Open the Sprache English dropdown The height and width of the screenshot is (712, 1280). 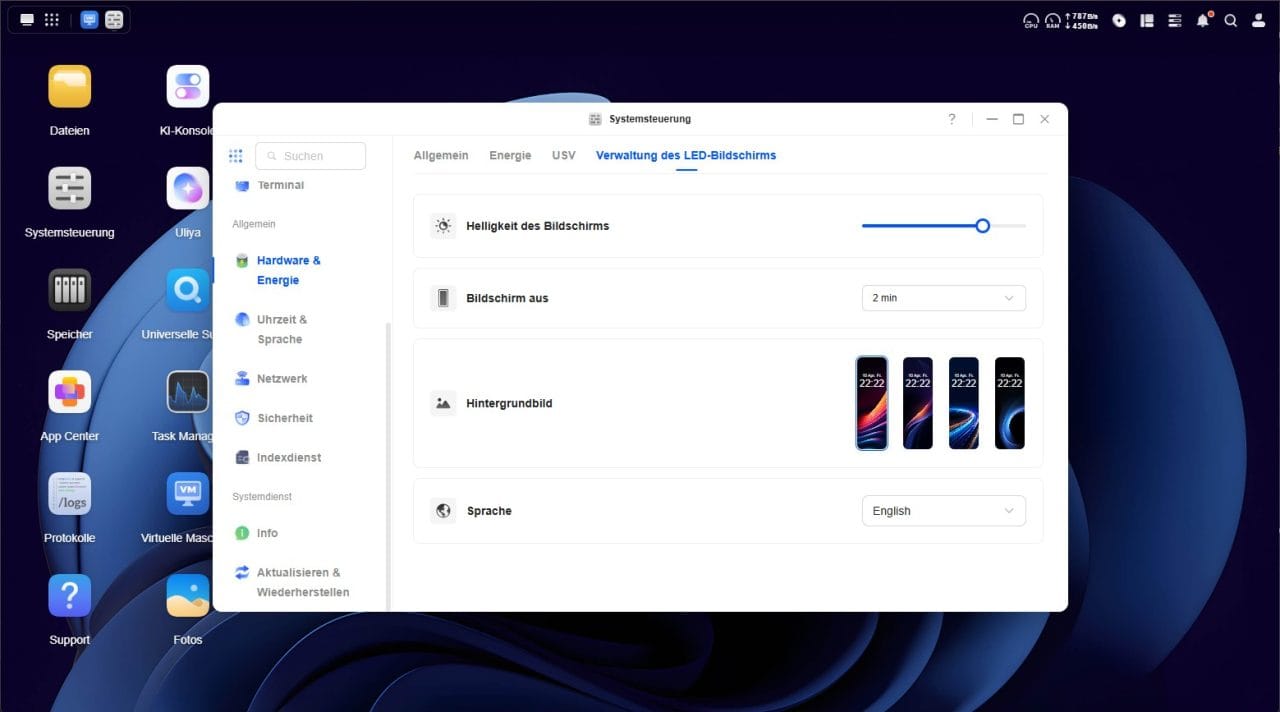[x=944, y=511]
